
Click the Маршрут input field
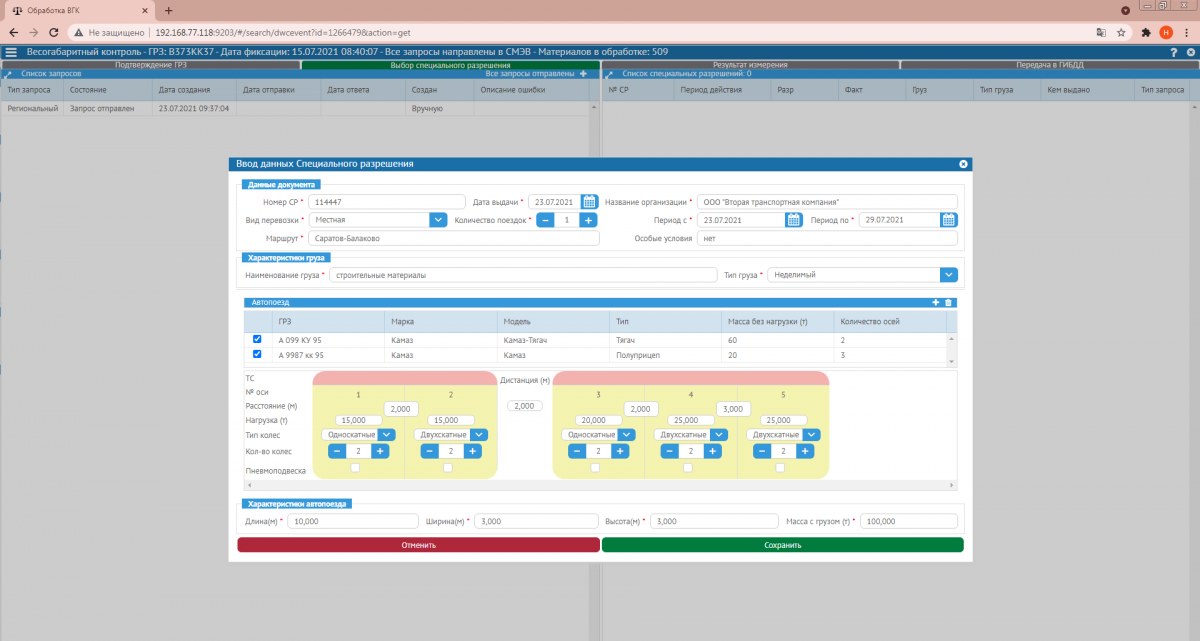454,239
